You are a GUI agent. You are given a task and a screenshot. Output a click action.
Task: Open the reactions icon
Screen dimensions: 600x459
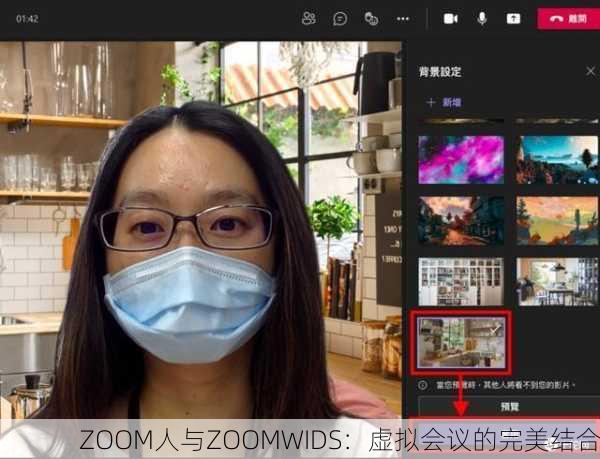tap(371, 18)
